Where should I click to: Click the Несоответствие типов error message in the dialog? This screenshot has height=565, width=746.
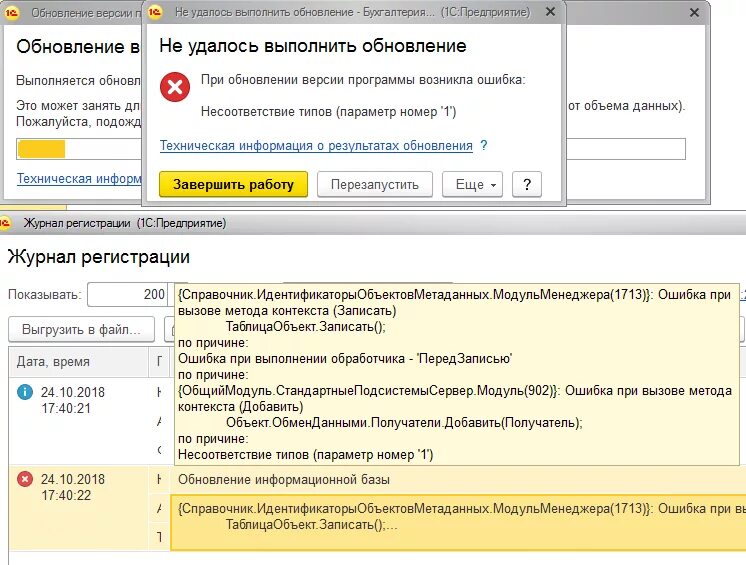click(328, 112)
